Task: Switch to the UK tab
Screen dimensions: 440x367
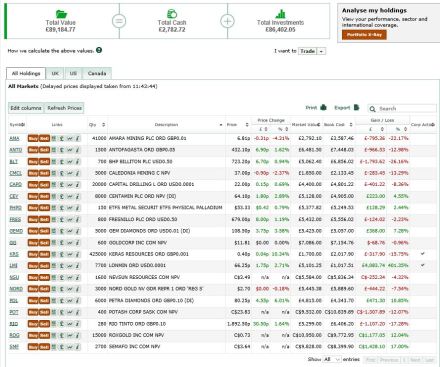Action: coord(55,73)
